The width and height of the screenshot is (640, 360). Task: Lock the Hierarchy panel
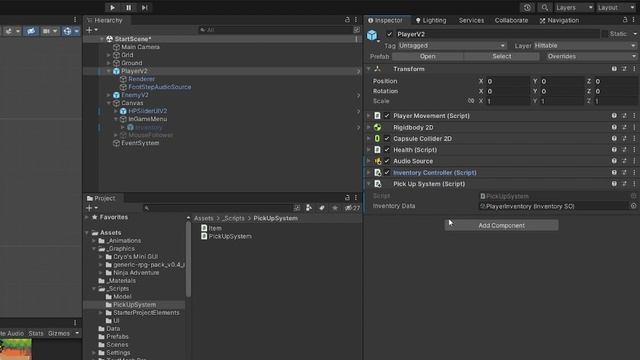click(x=347, y=20)
